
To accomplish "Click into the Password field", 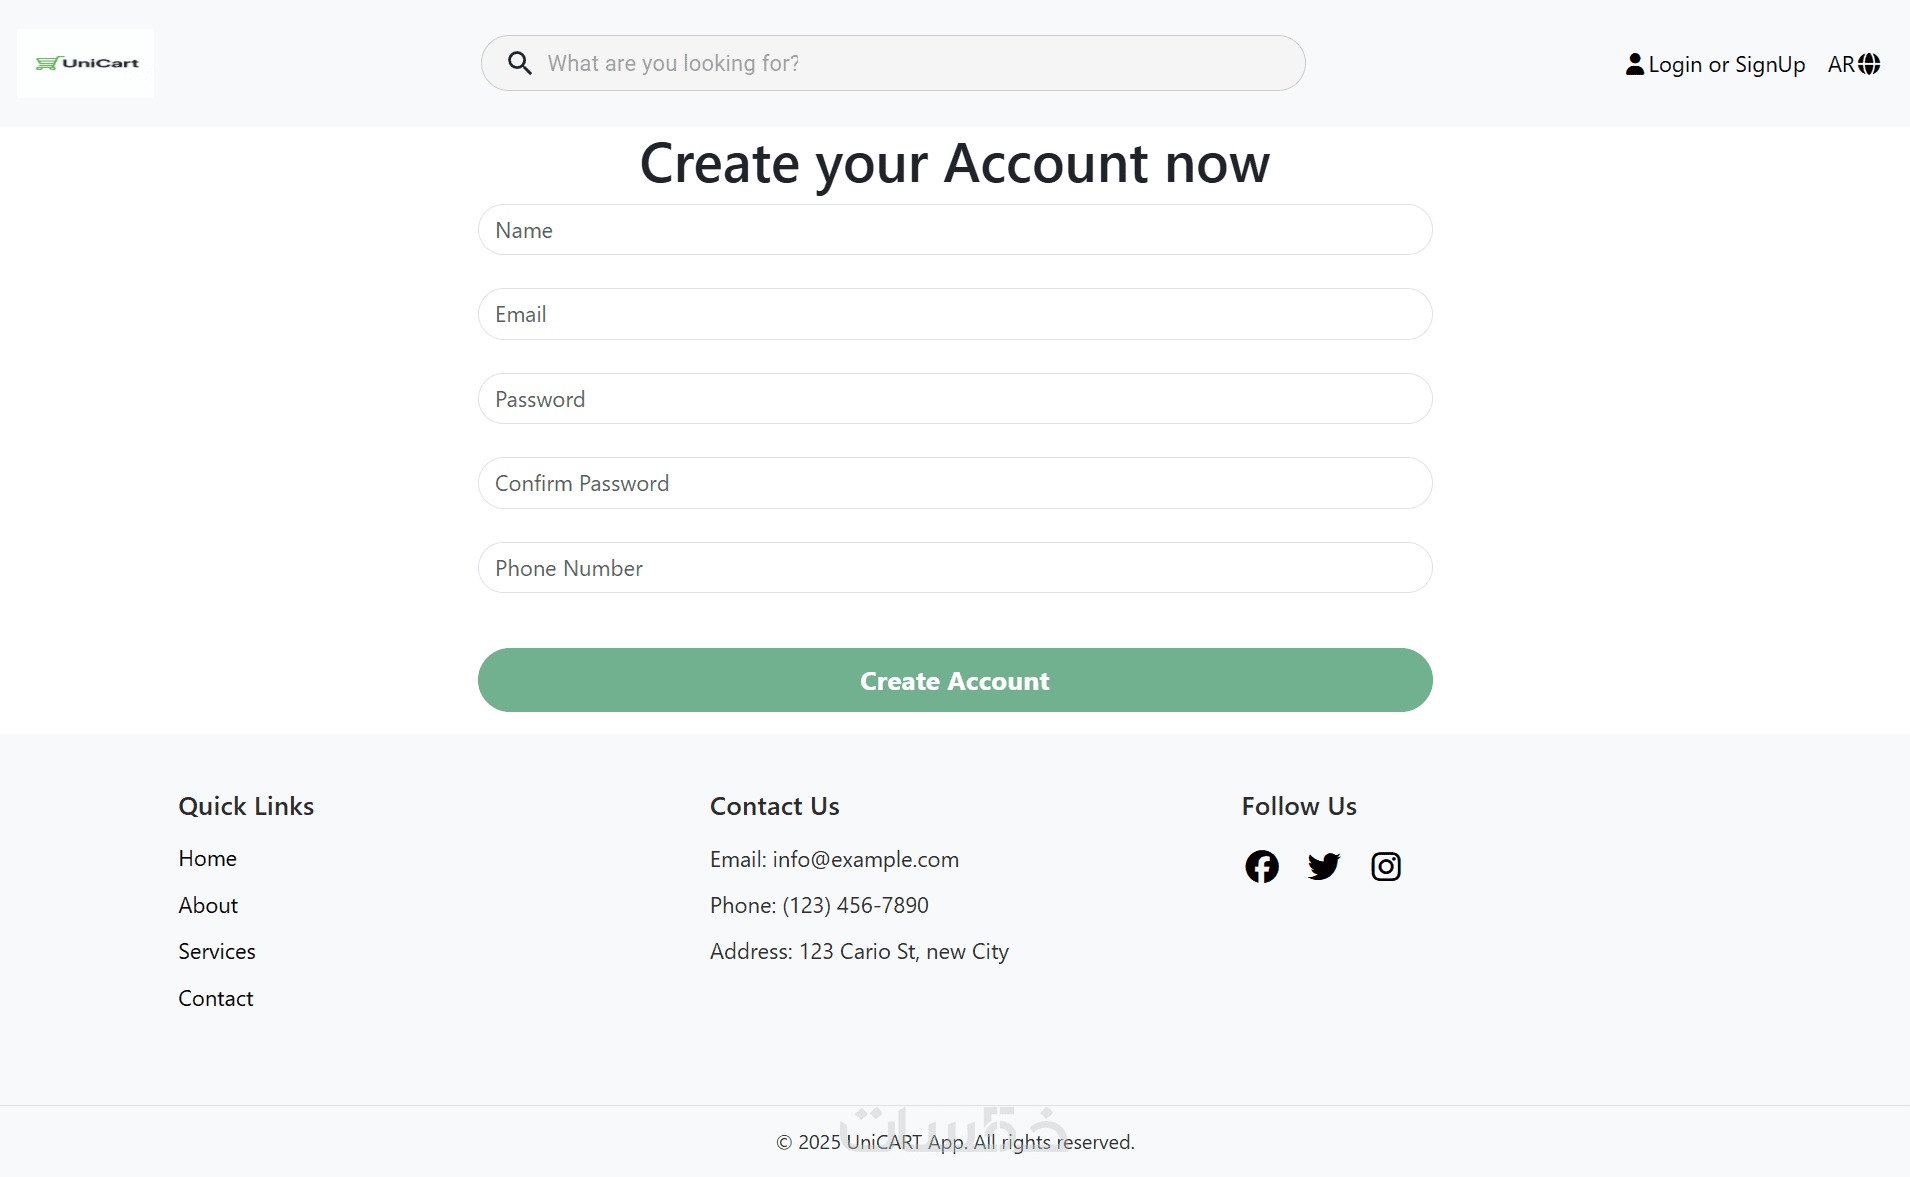I will click(x=955, y=399).
